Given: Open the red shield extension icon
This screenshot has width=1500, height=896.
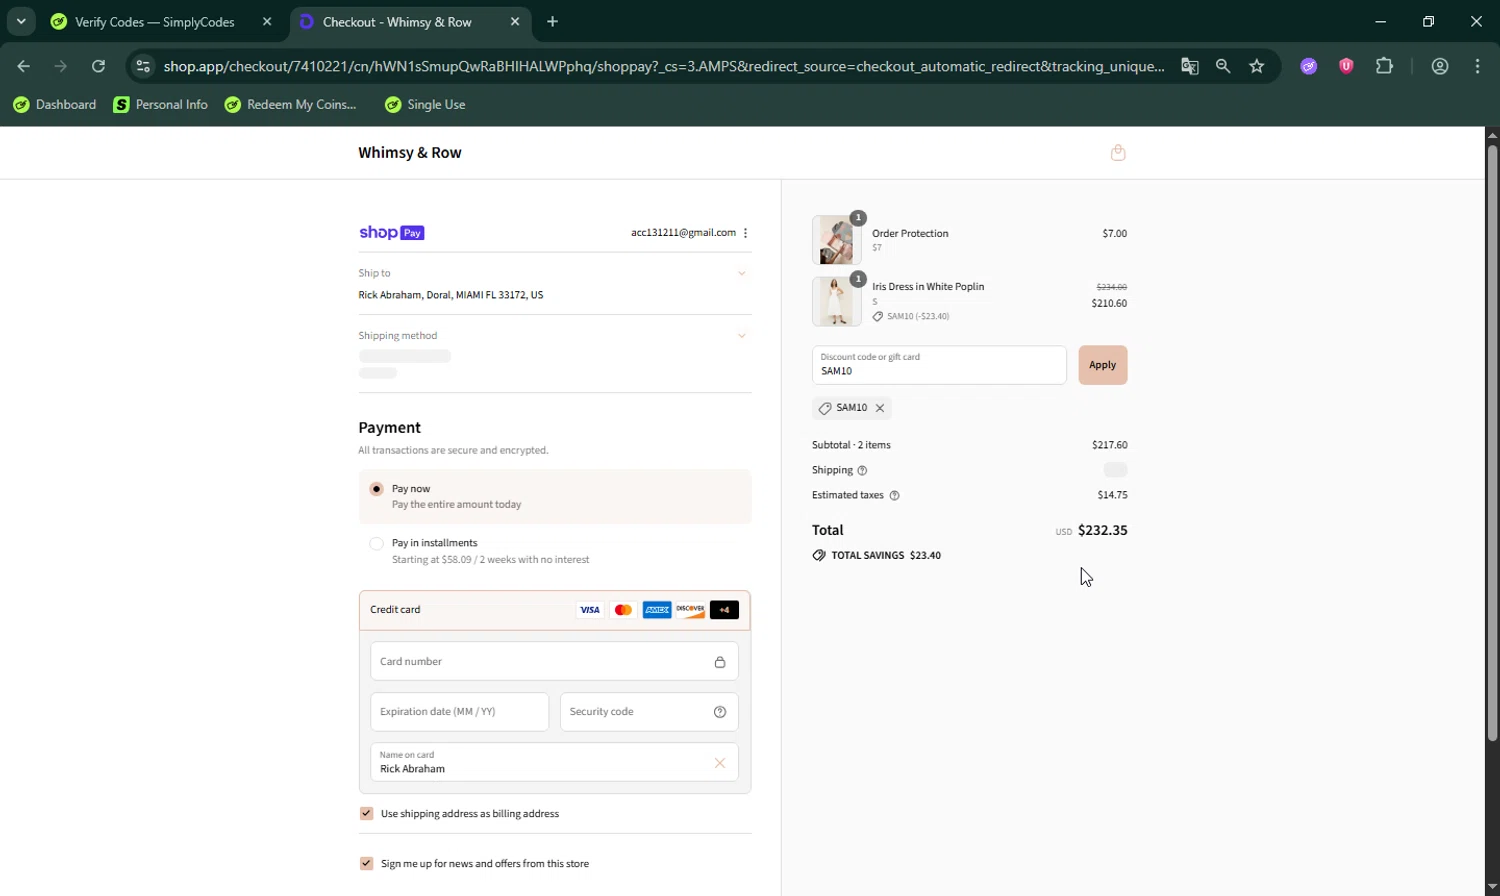Looking at the screenshot, I should (x=1346, y=66).
